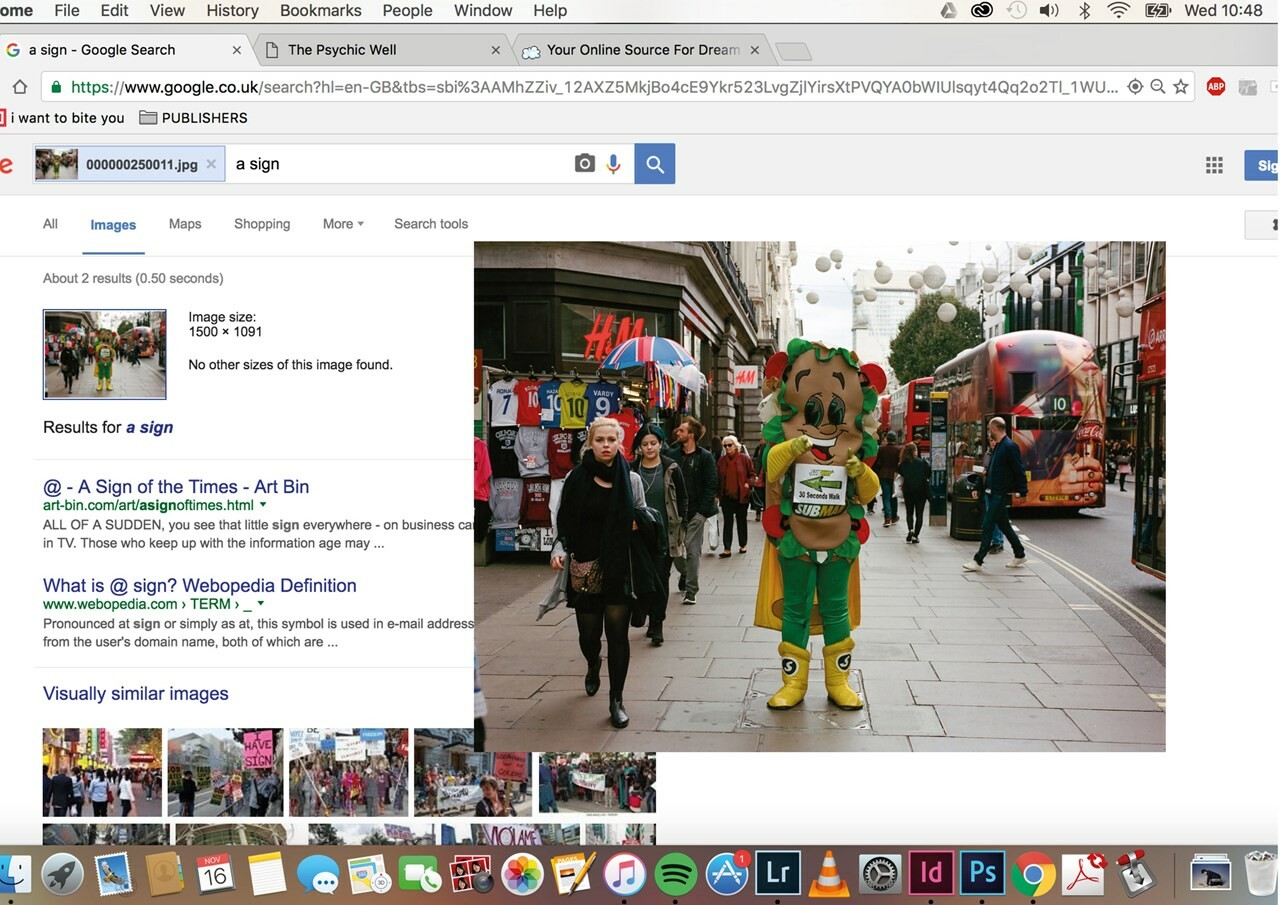
Task: Open Launchpad from the dock
Action: [x=63, y=875]
